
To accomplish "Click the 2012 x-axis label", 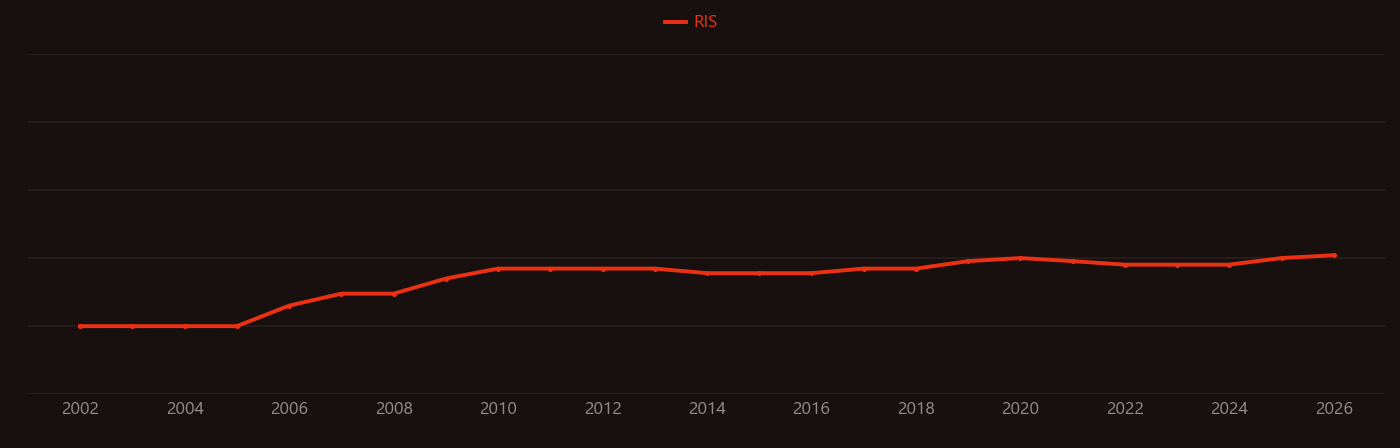I will [x=603, y=409].
